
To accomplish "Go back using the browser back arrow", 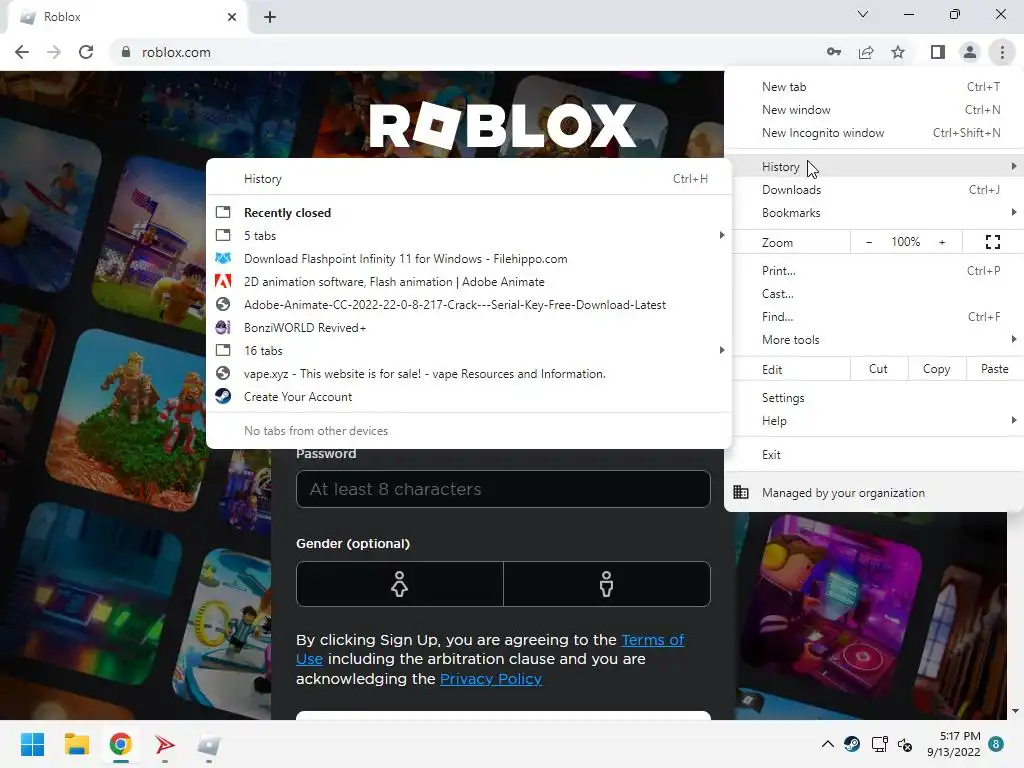I will click(22, 52).
